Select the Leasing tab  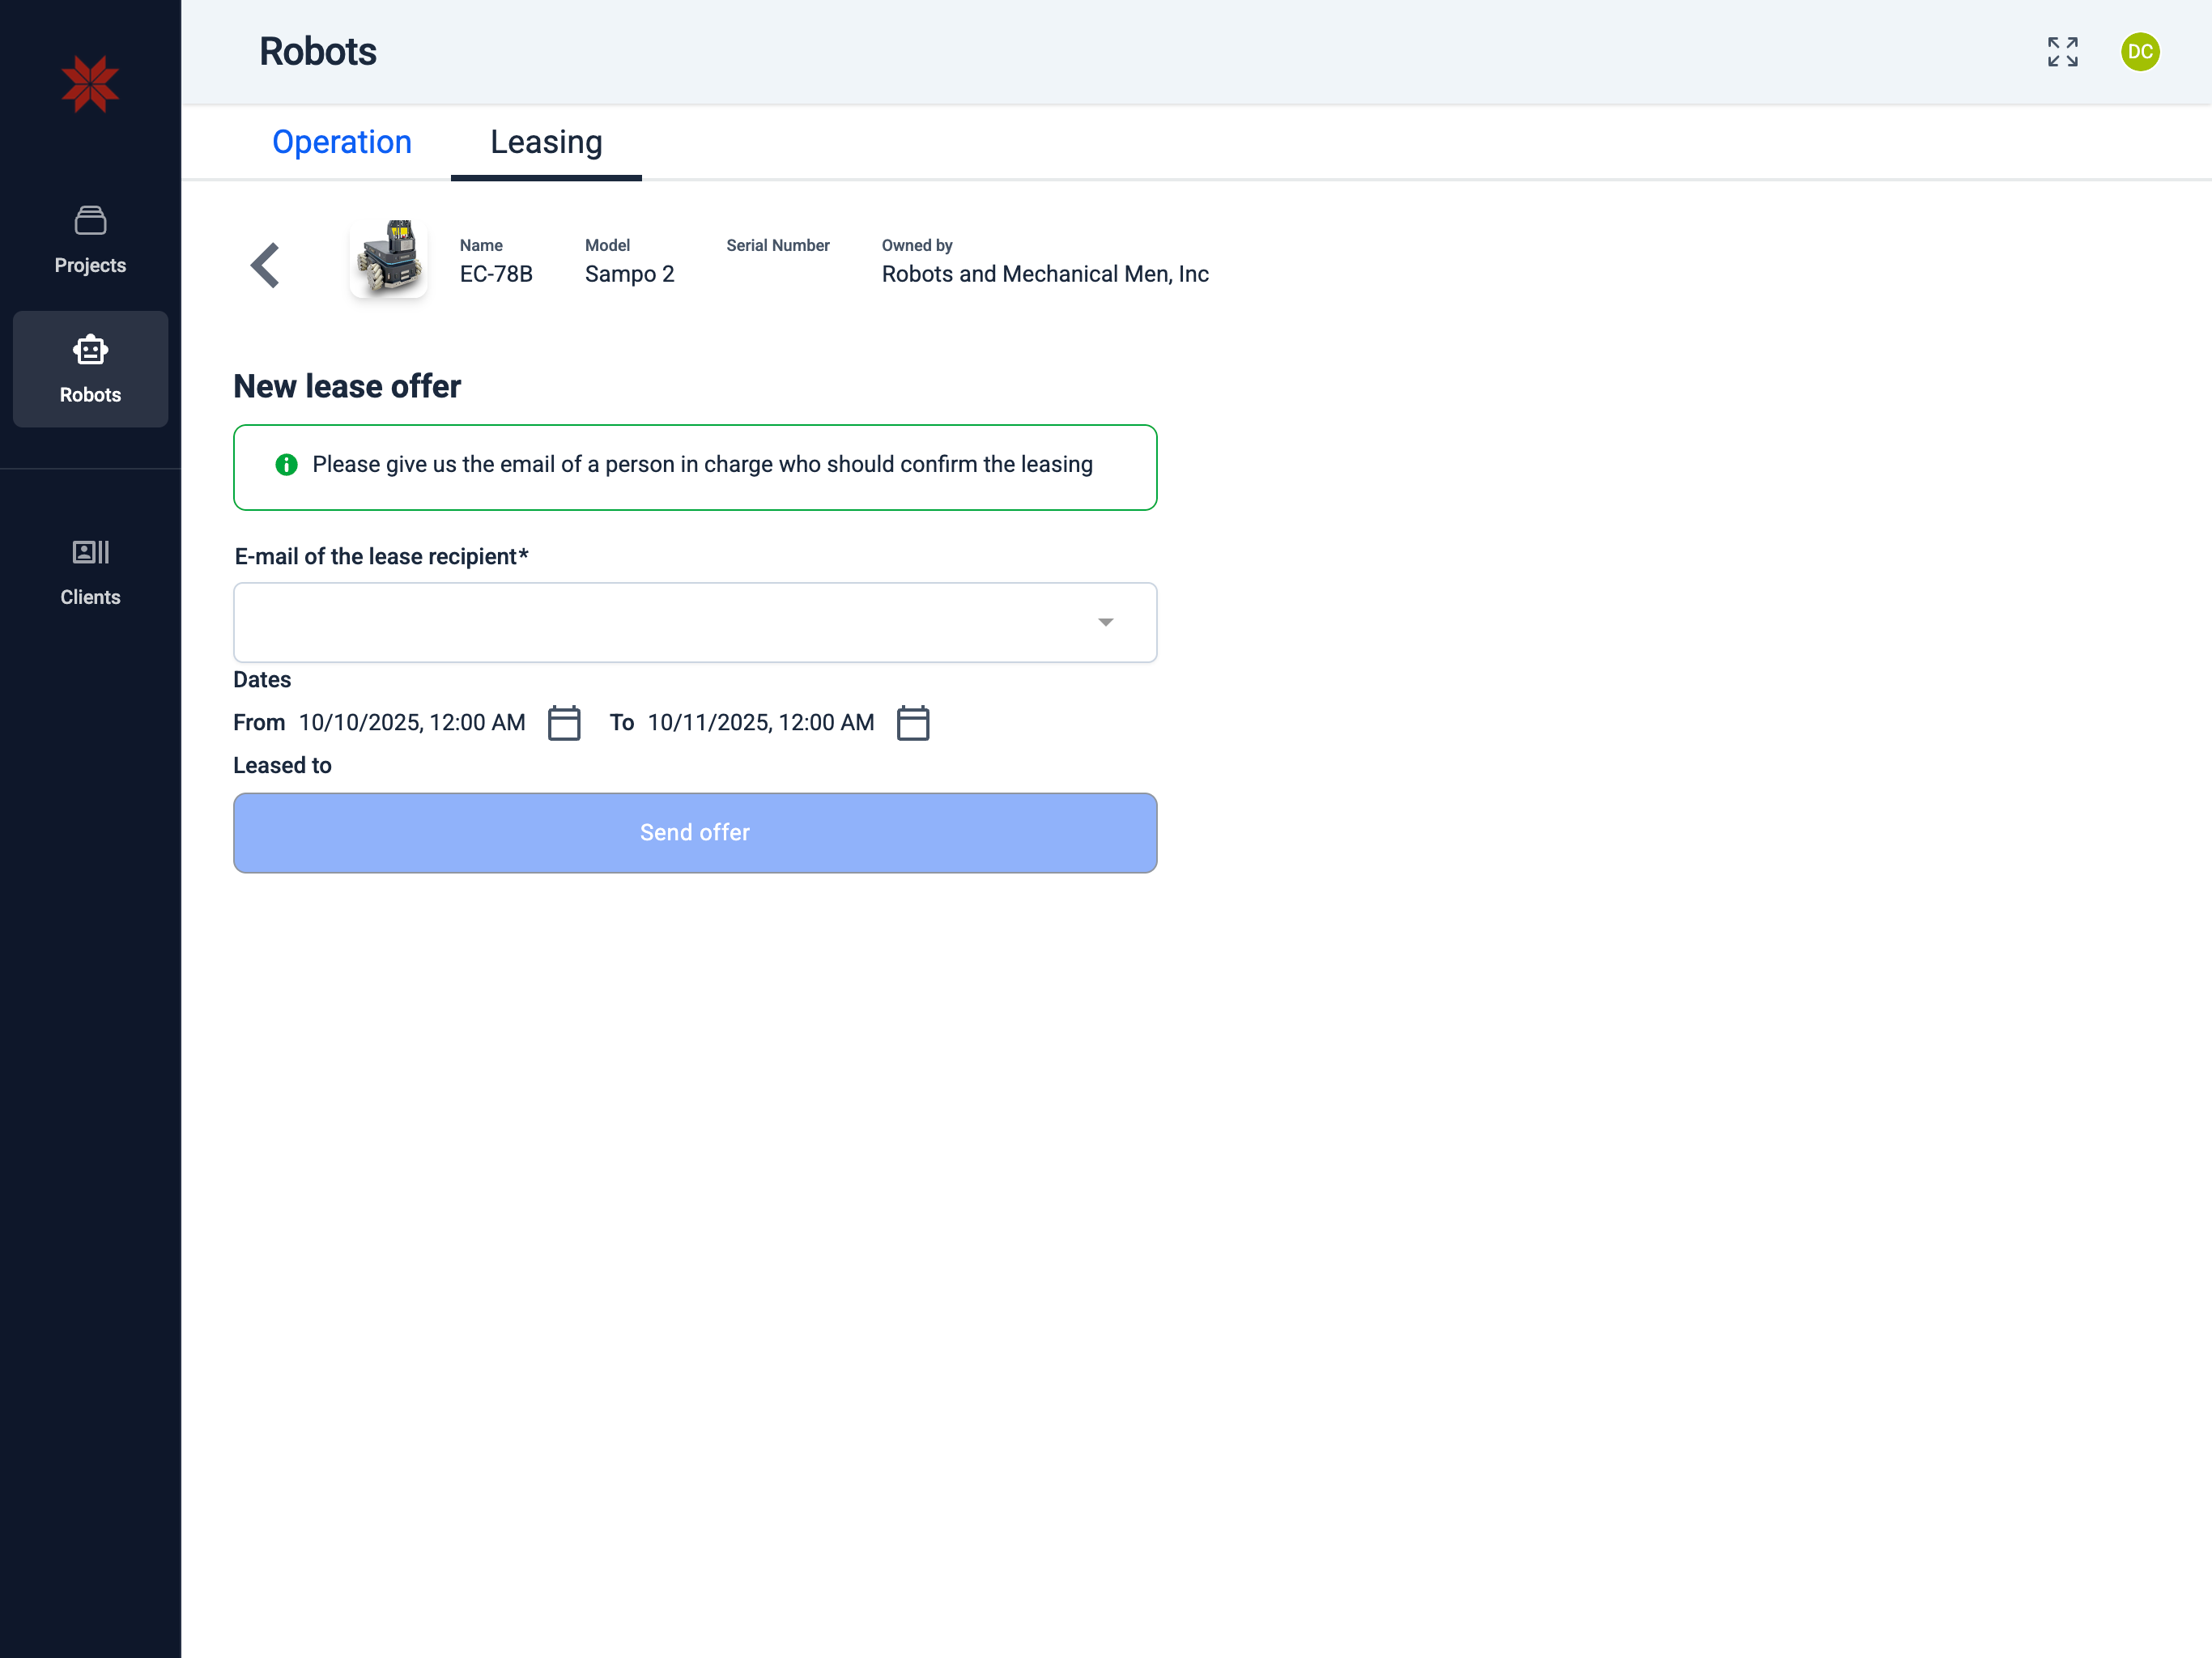pyautogui.click(x=546, y=142)
